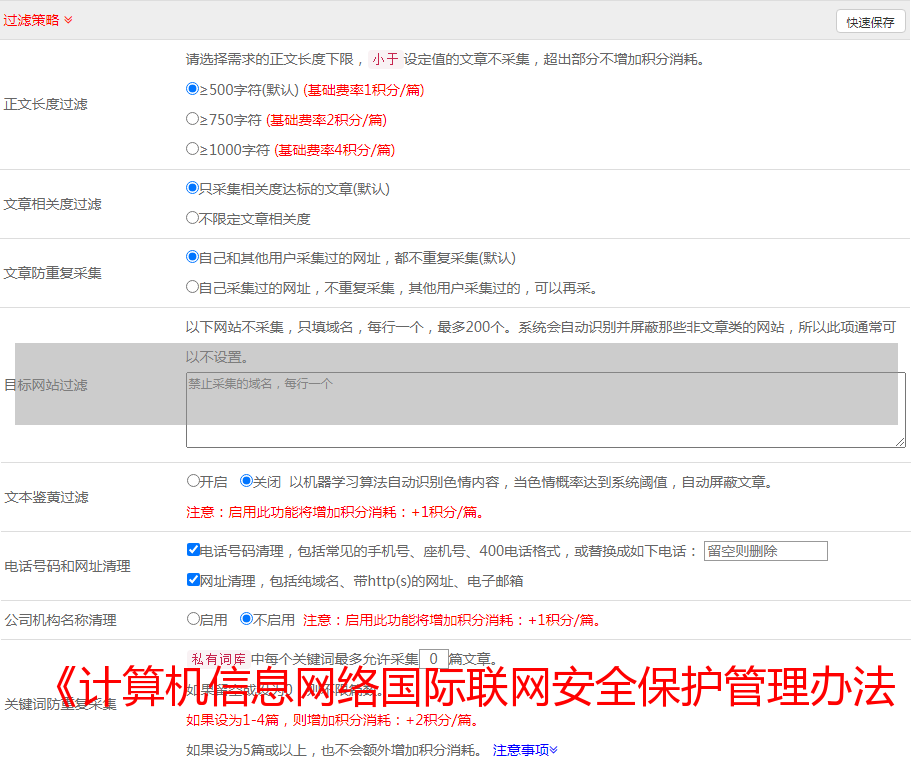Screen dimensions: 912x768
Task: Choose 不限定文章相关度 option
Action: click(x=193, y=218)
